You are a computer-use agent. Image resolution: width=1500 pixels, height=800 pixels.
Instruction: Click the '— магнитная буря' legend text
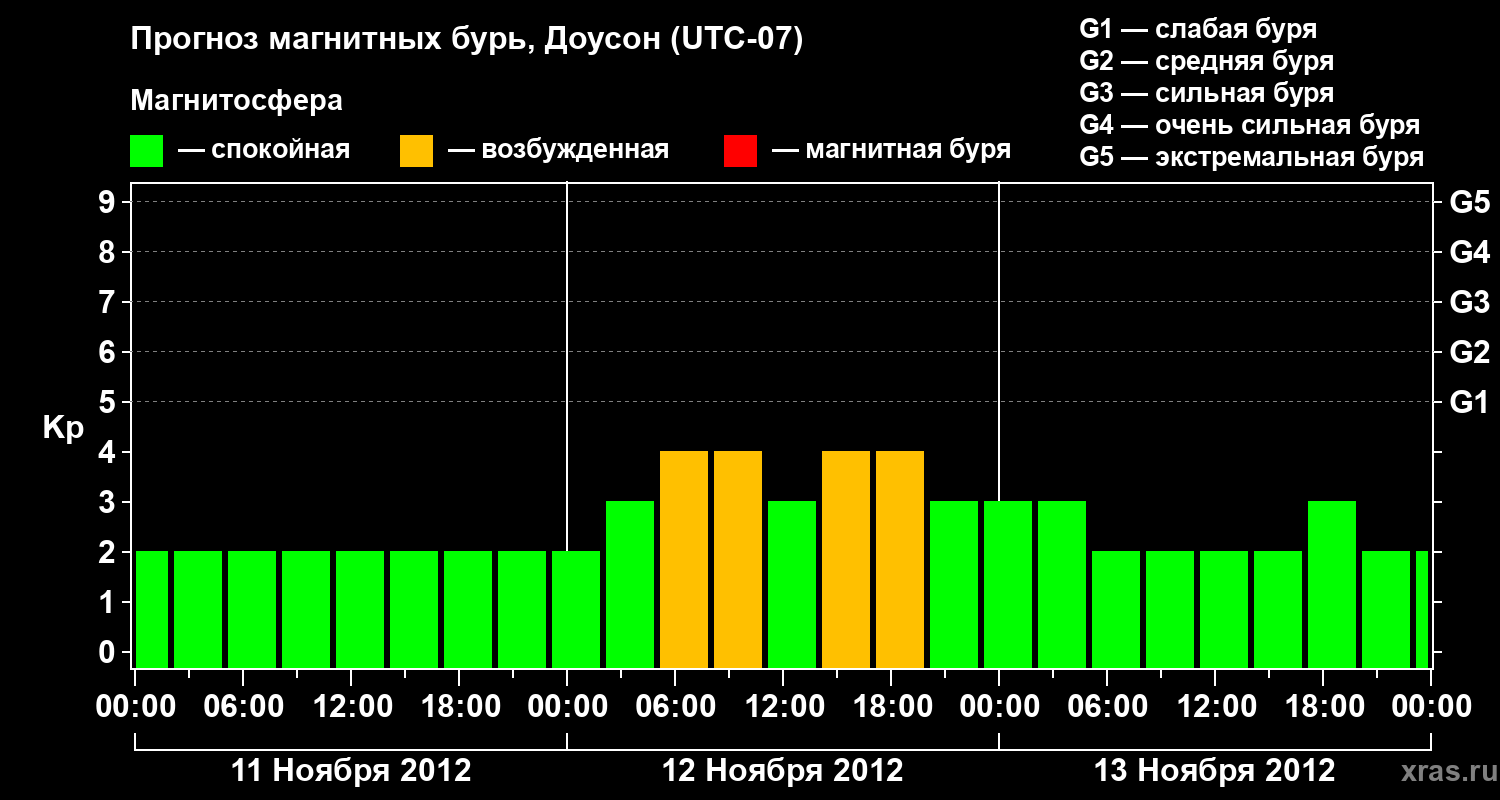pos(892,150)
